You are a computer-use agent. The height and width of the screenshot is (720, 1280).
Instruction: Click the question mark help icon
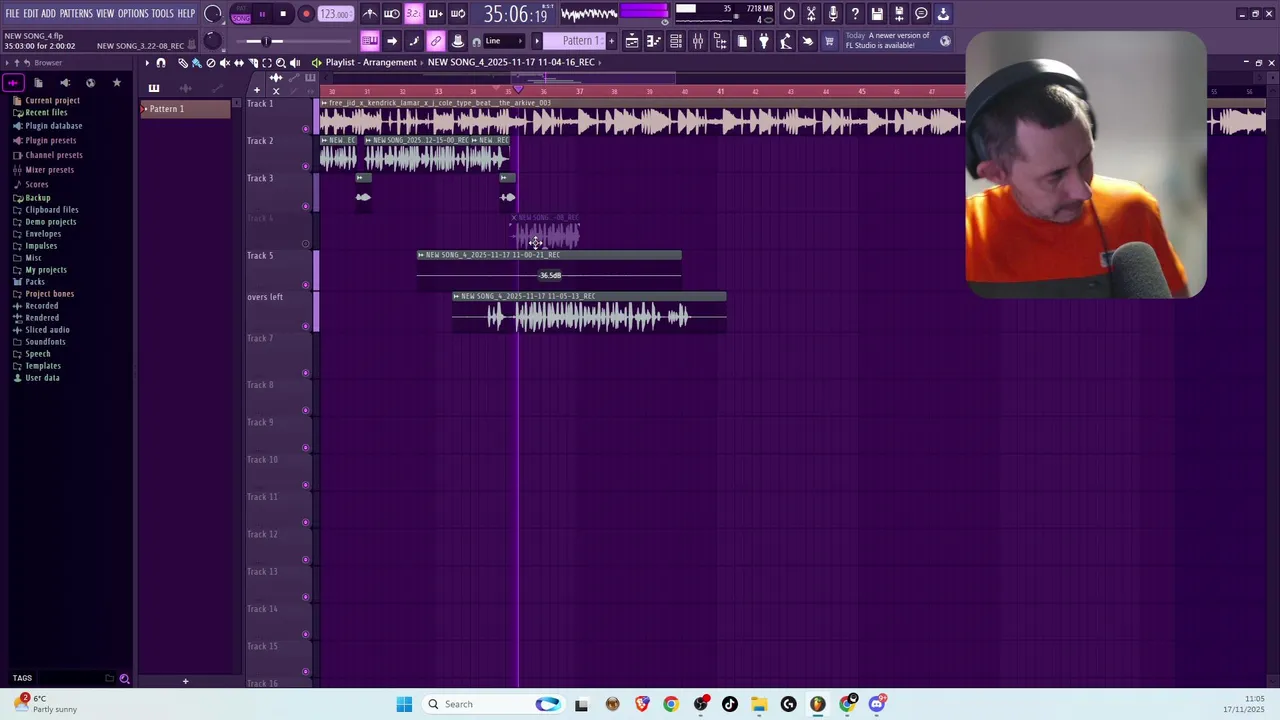tap(855, 14)
